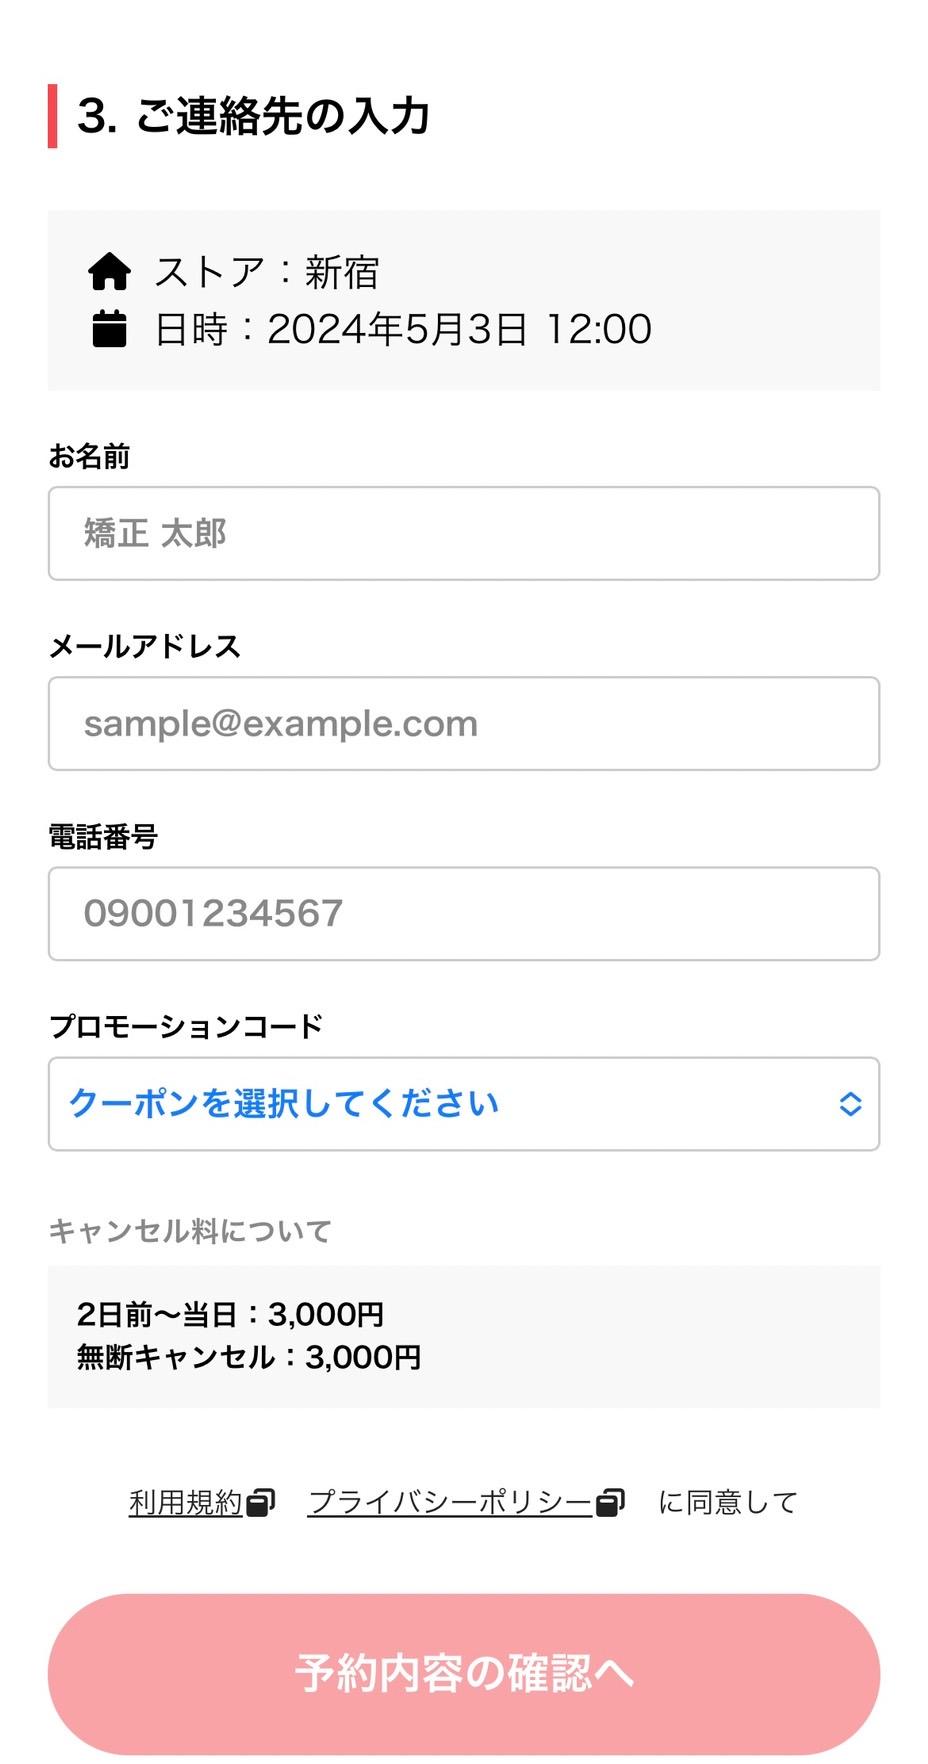Click the 日時 2024年5月3日 12:00 text
The image size is (928, 1764).
403,329
